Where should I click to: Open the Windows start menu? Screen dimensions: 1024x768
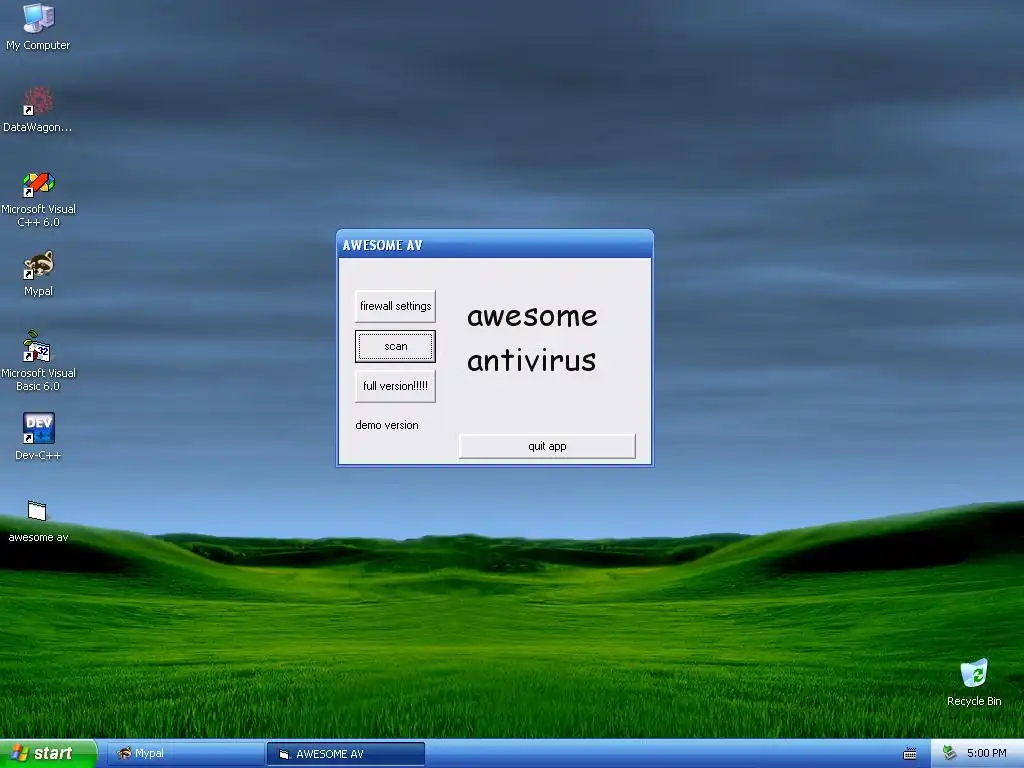pos(48,754)
